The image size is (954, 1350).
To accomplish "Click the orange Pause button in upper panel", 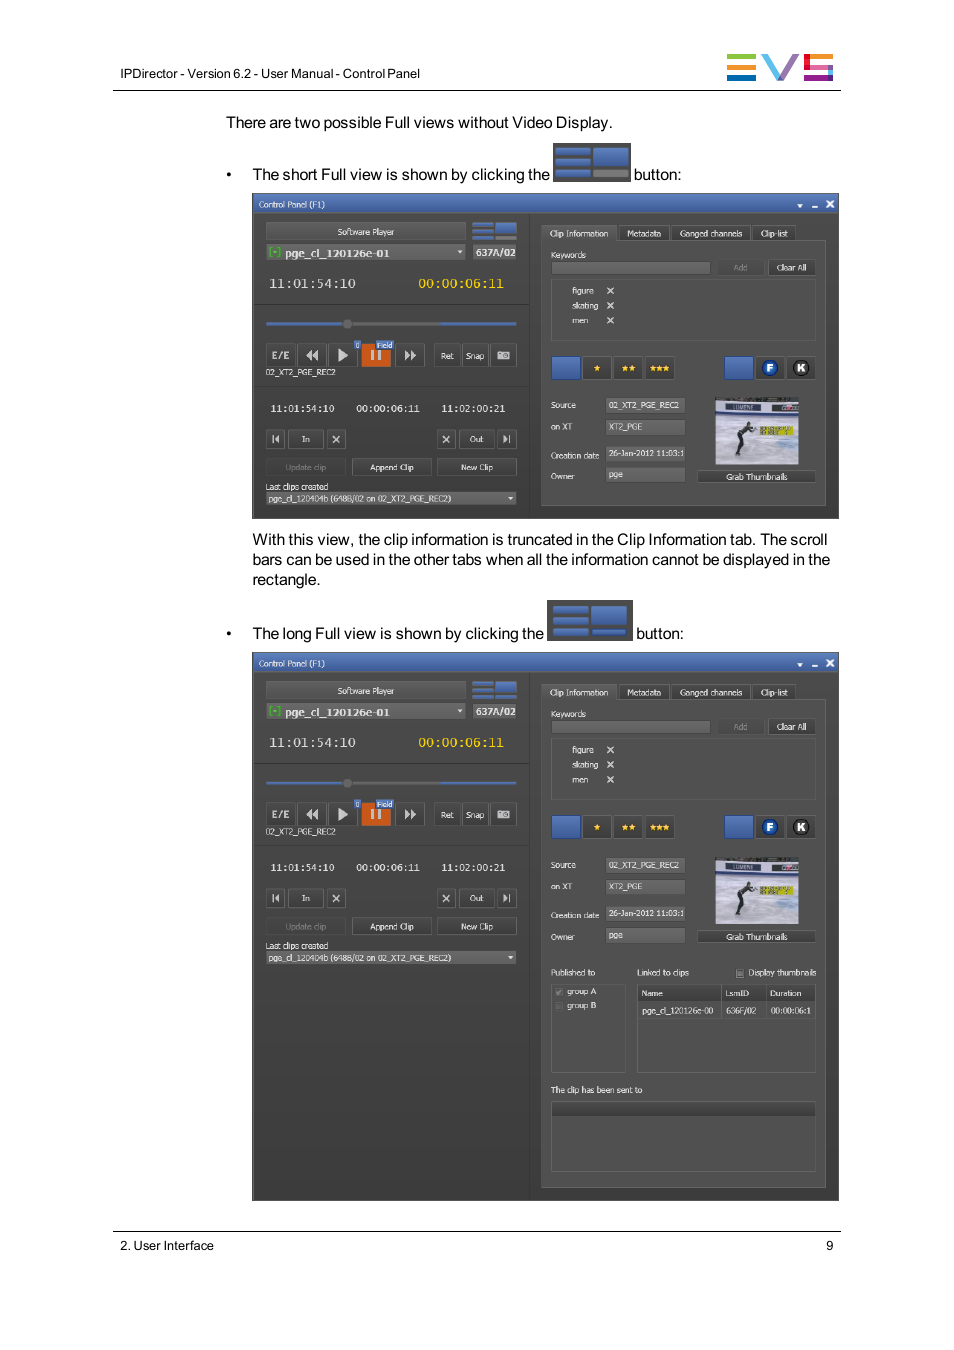I will click(x=376, y=355).
